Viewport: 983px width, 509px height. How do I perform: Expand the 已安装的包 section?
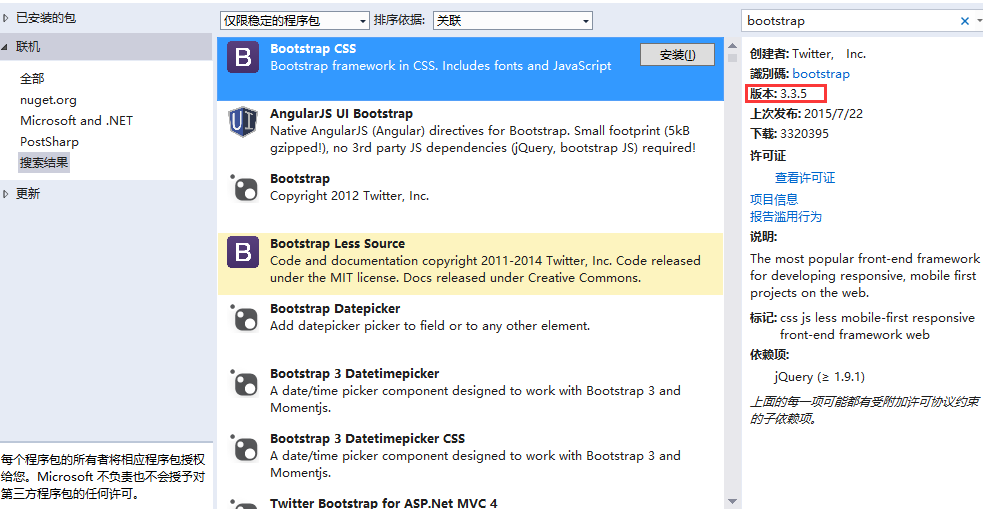tap(7, 18)
